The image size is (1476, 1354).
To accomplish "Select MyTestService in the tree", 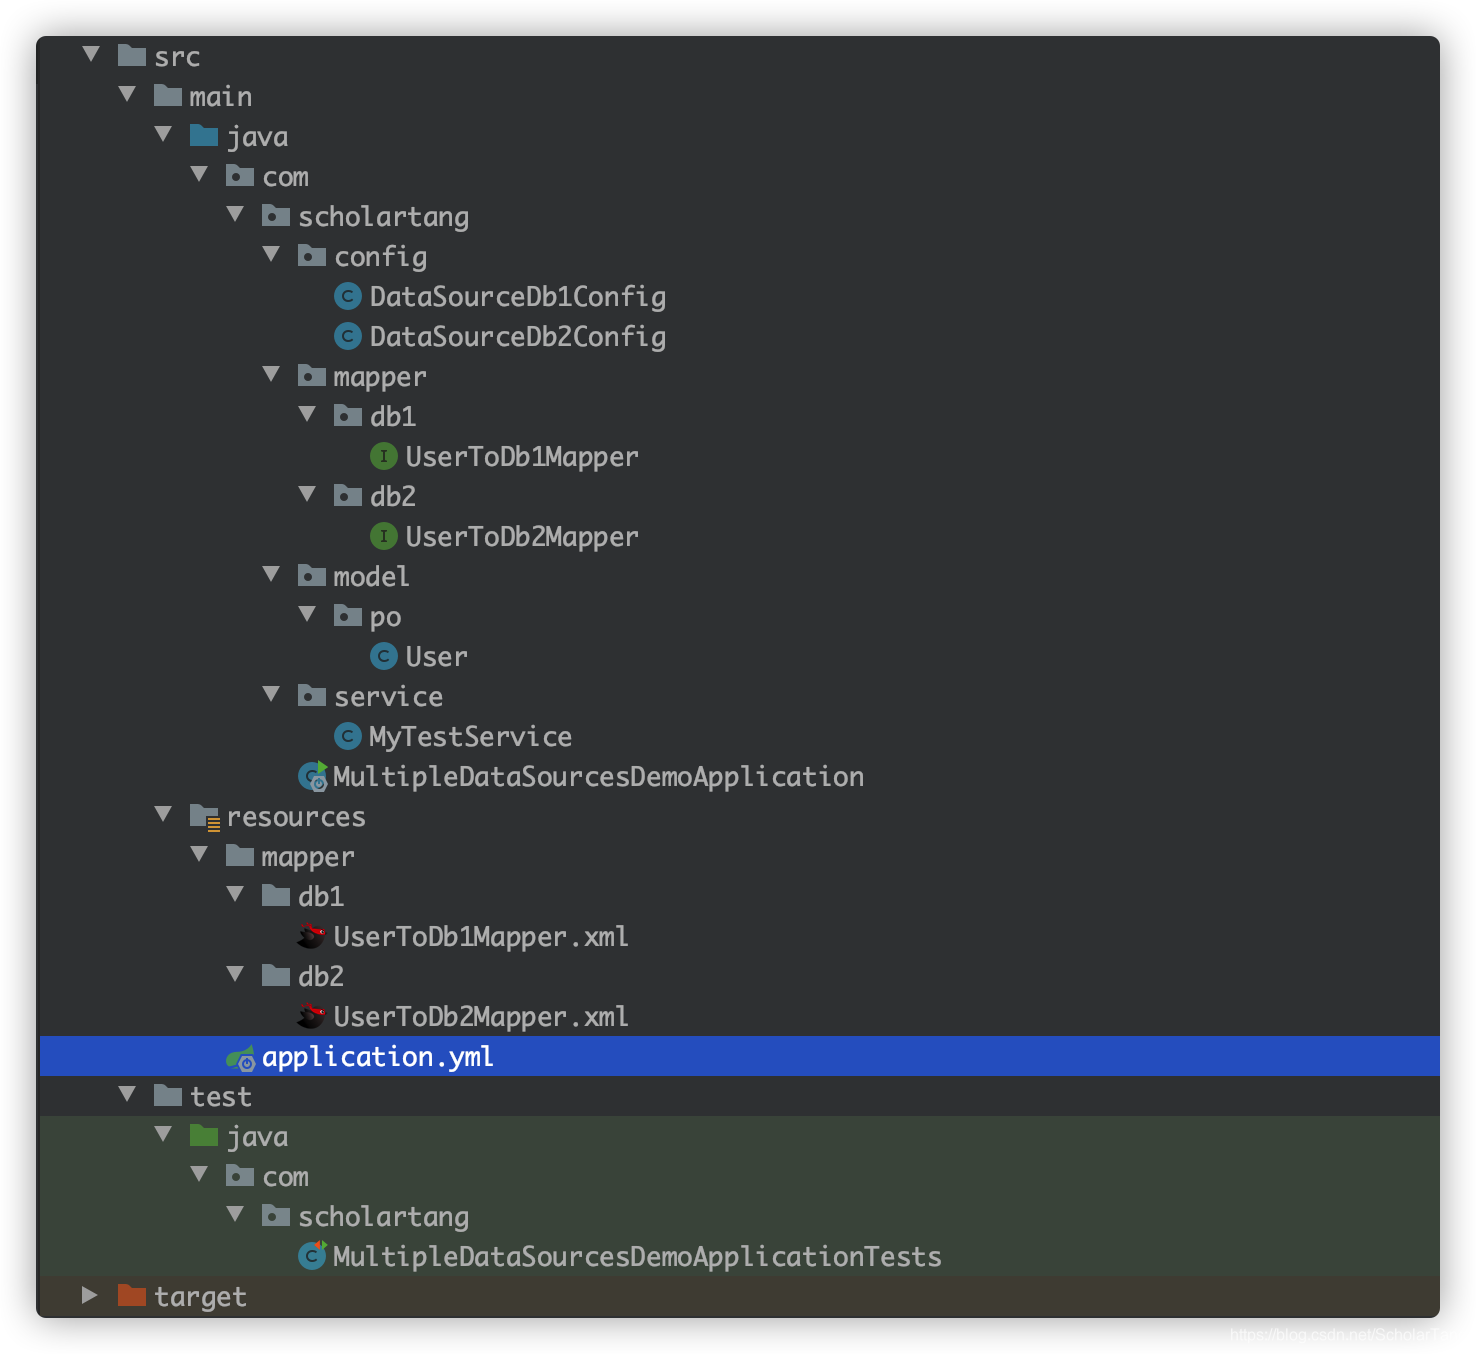I will point(470,737).
